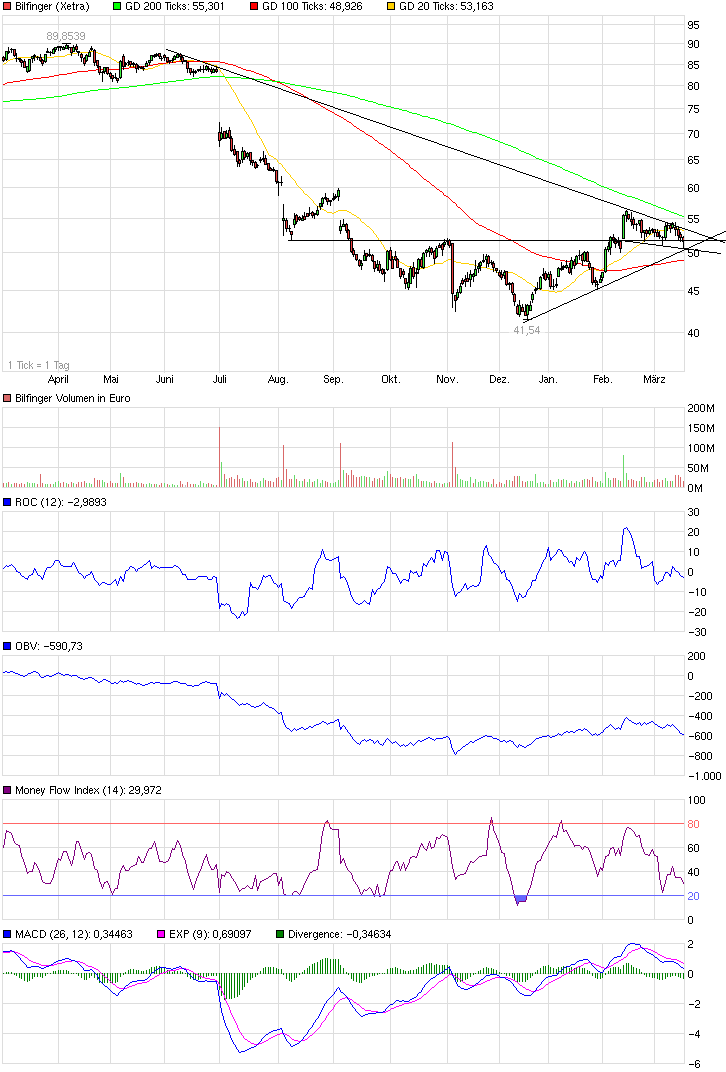The height and width of the screenshot is (1072, 726).
Task: Click the 'GD 100 Ticks: 48,926' label
Action: pyautogui.click(x=312, y=6)
